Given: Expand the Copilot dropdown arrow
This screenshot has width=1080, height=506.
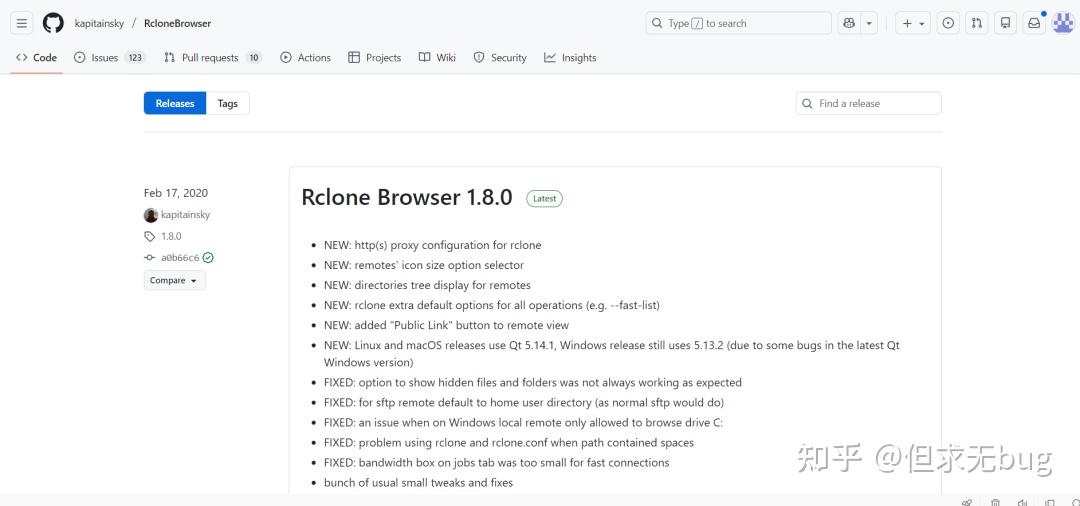Looking at the screenshot, I should coord(869,23).
